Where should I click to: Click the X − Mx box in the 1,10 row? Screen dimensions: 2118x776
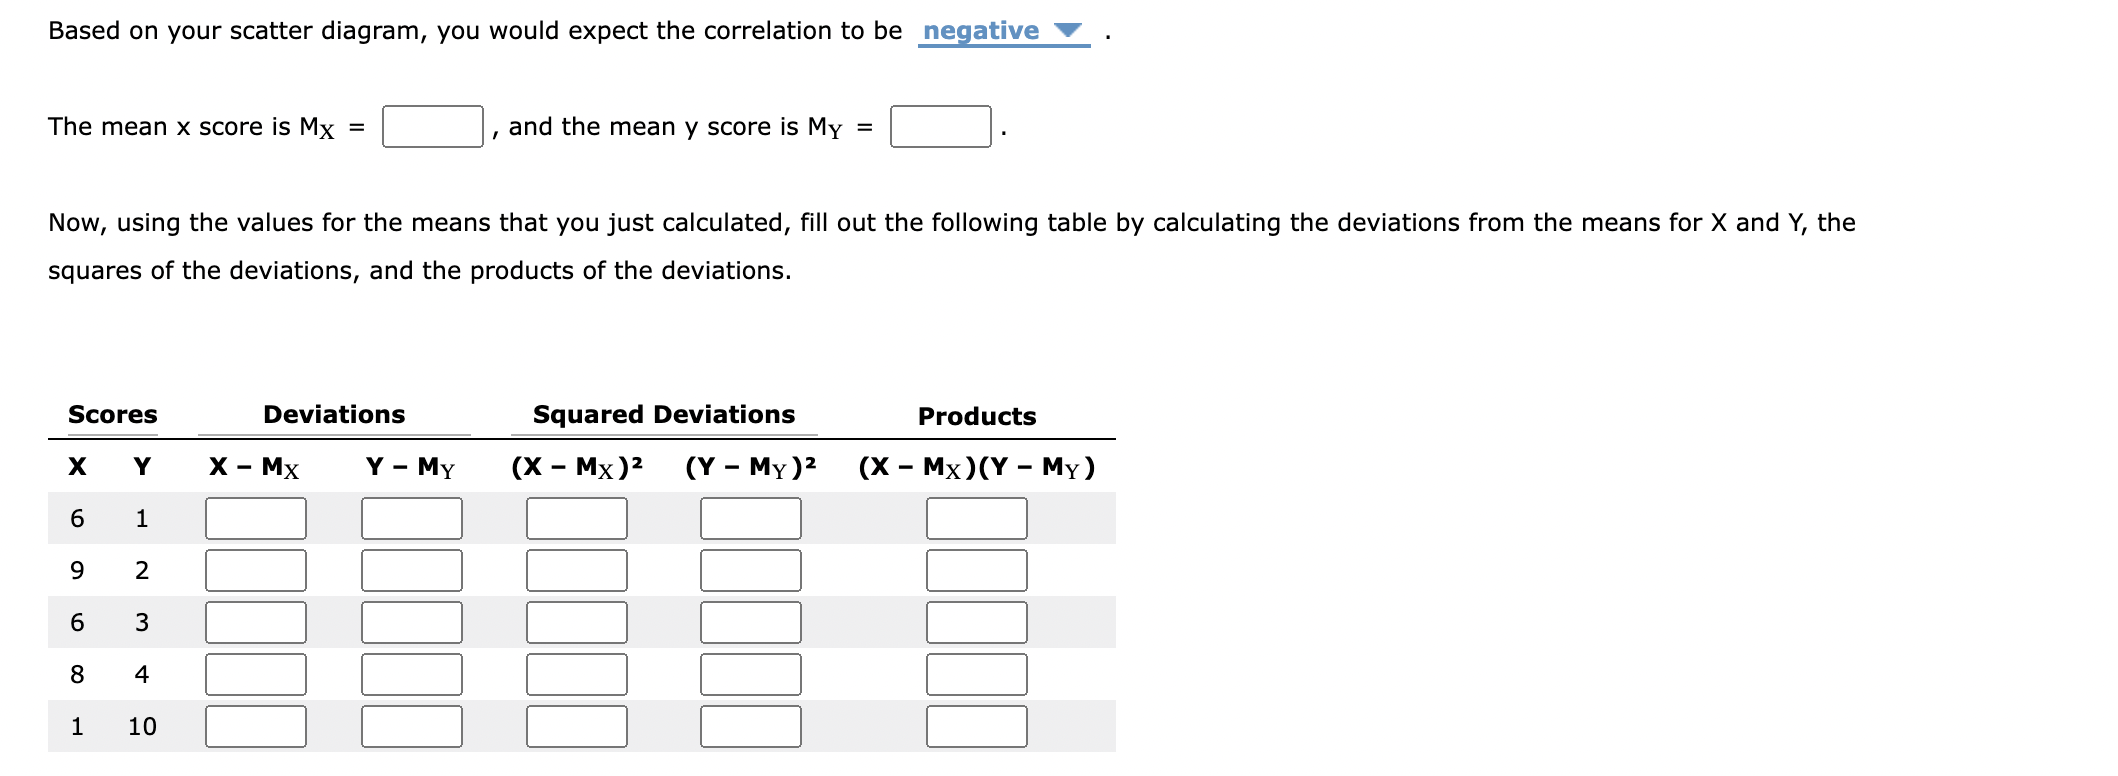(x=255, y=727)
